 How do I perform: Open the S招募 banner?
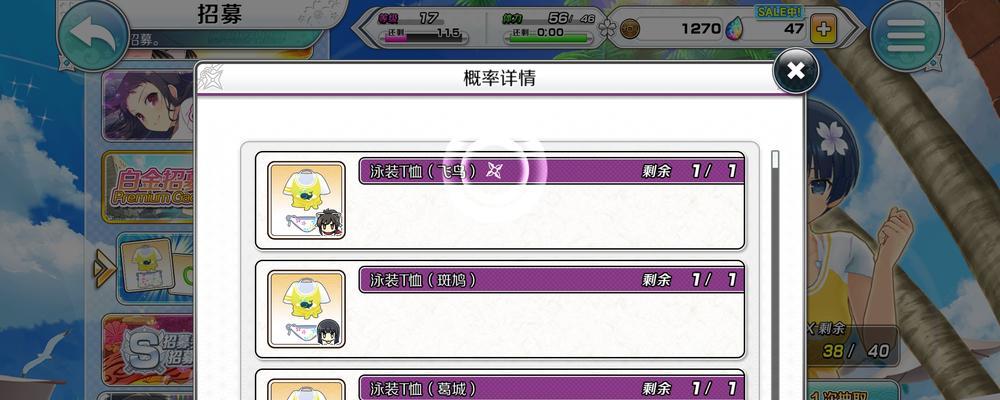click(x=149, y=350)
